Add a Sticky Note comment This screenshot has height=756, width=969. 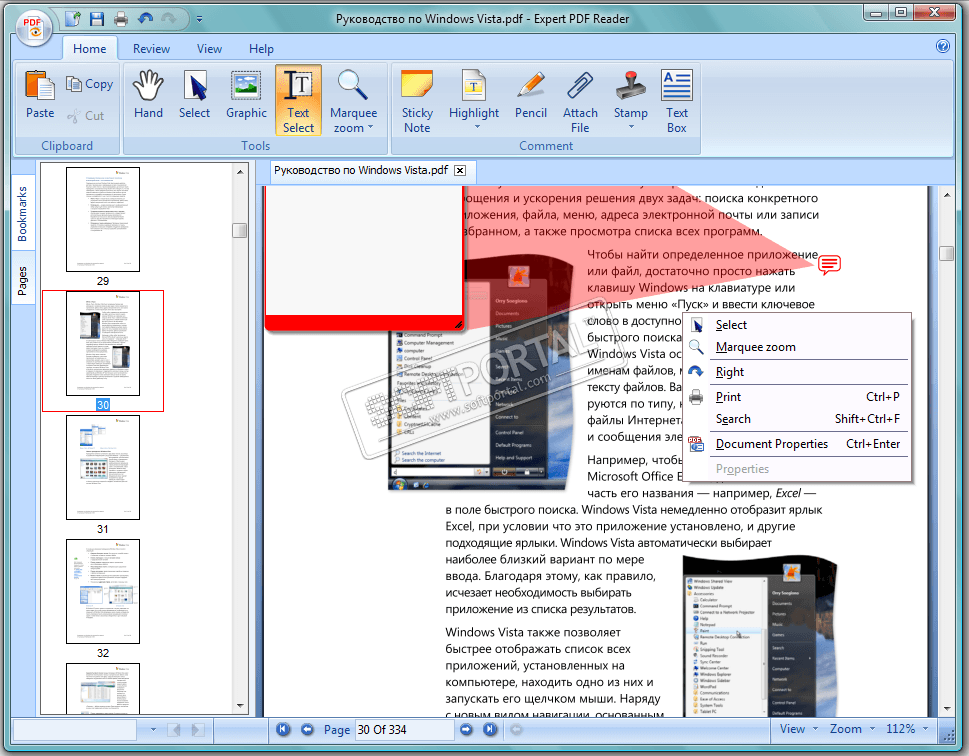point(417,101)
